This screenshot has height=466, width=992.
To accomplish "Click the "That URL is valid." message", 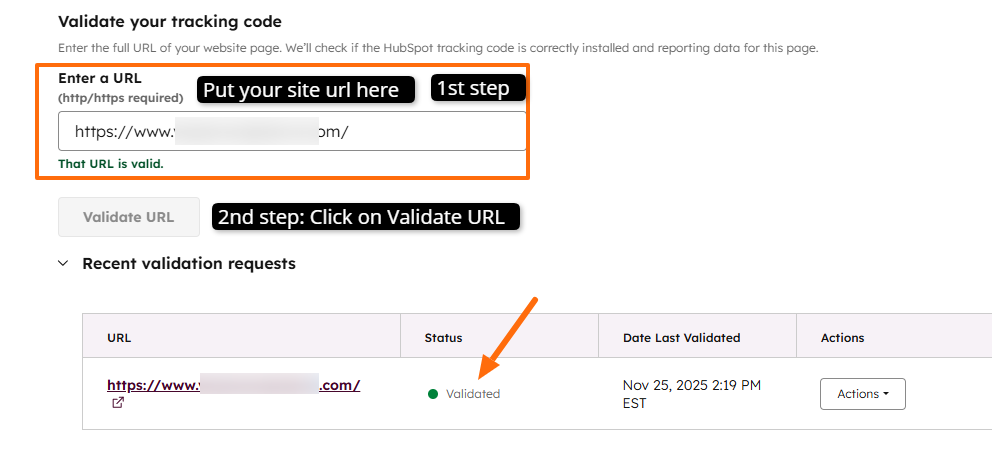I will pyautogui.click(x=110, y=164).
